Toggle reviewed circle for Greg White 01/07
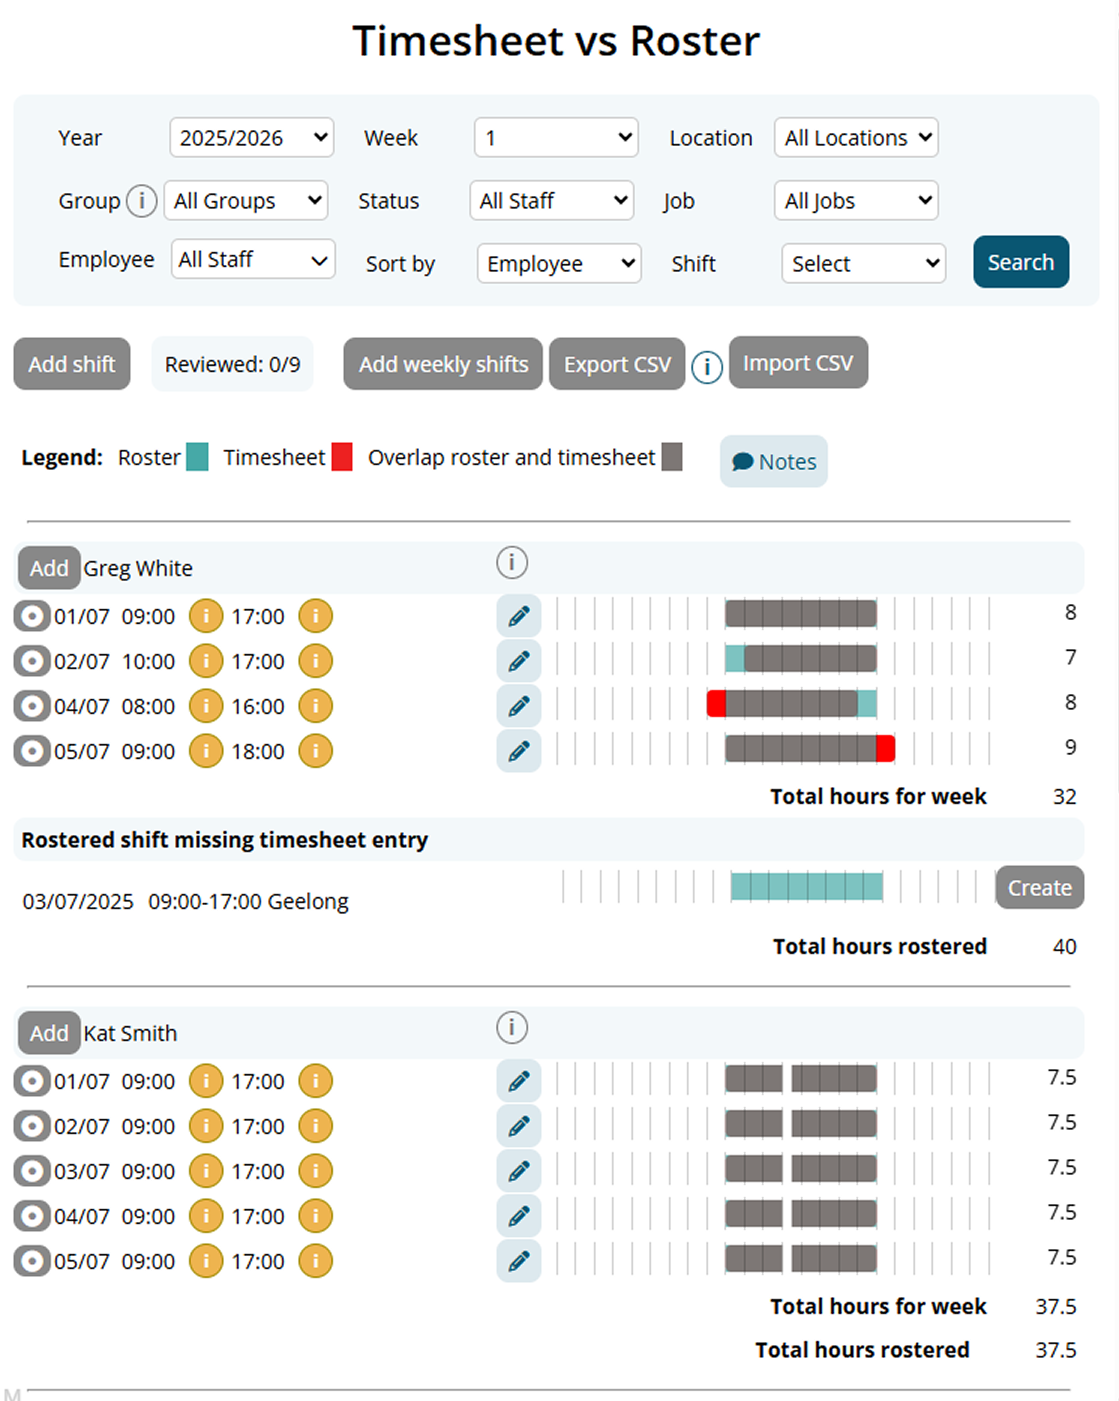Screen dimensions: 1119x1401 pyautogui.click(x=32, y=616)
